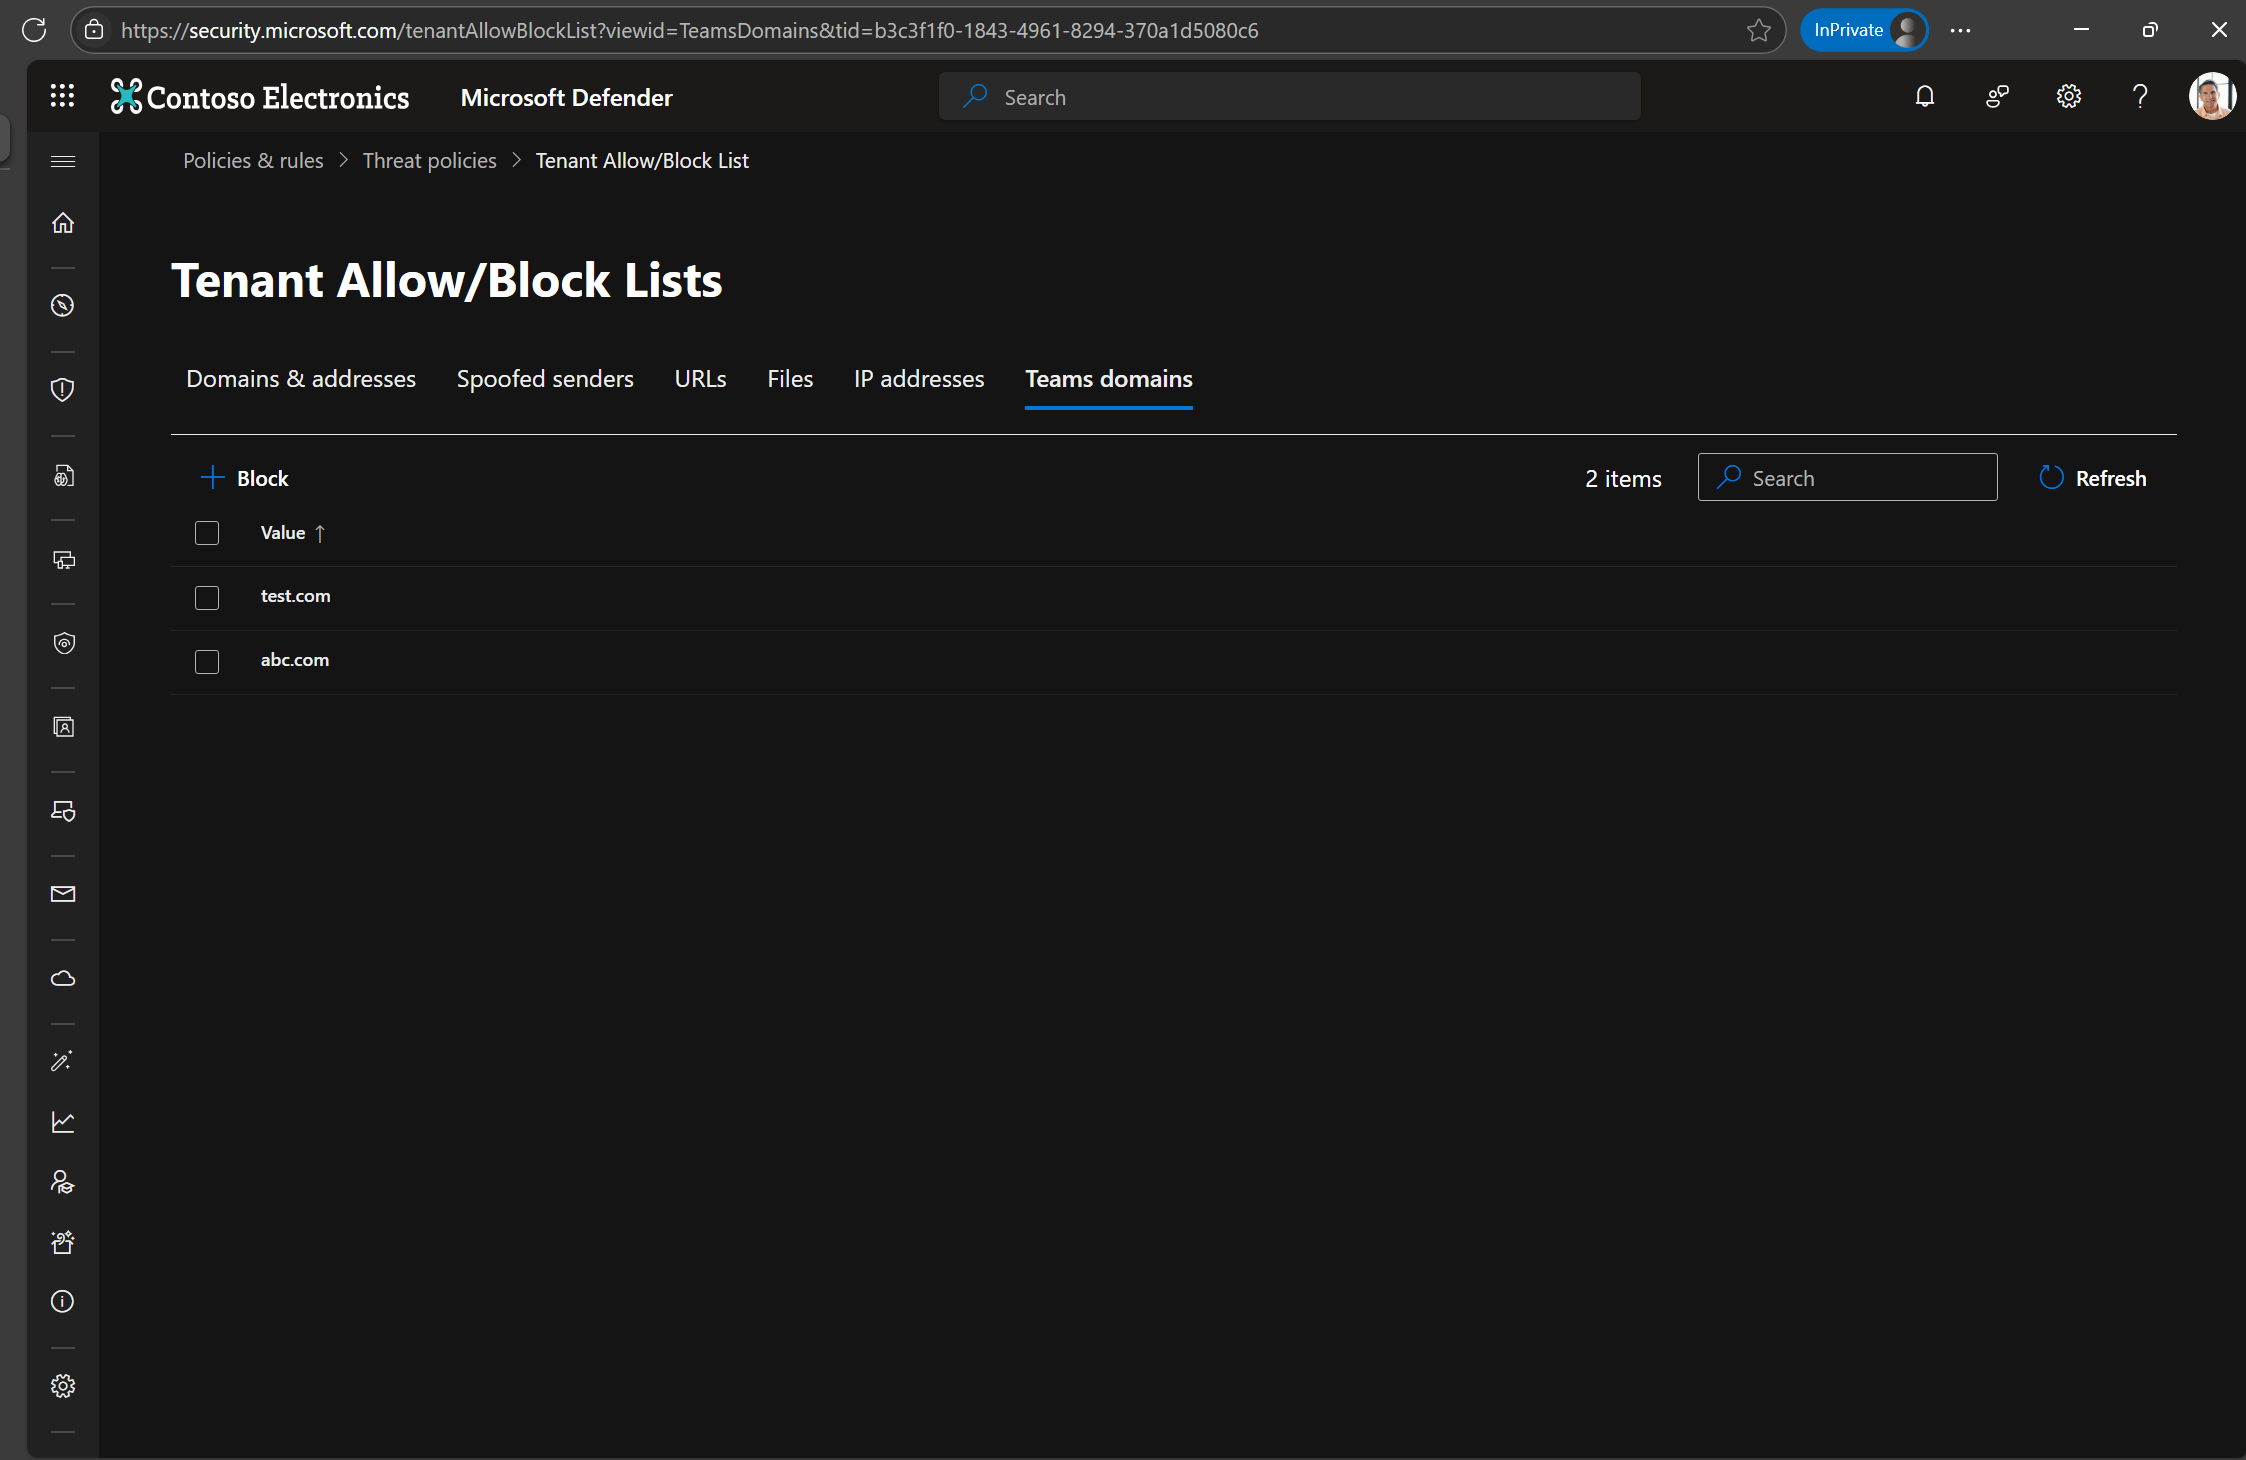Select the abc.com checkbox

pos(207,662)
